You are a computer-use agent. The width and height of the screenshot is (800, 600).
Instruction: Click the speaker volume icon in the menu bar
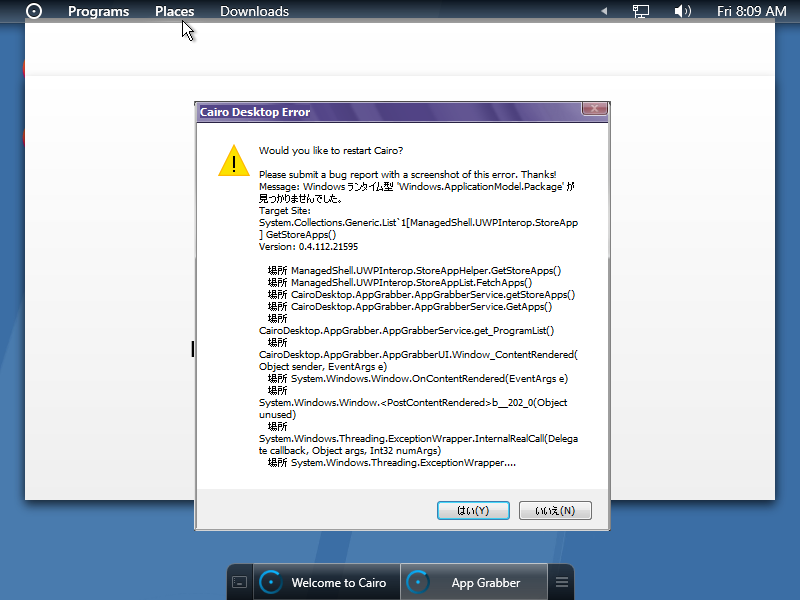point(681,11)
